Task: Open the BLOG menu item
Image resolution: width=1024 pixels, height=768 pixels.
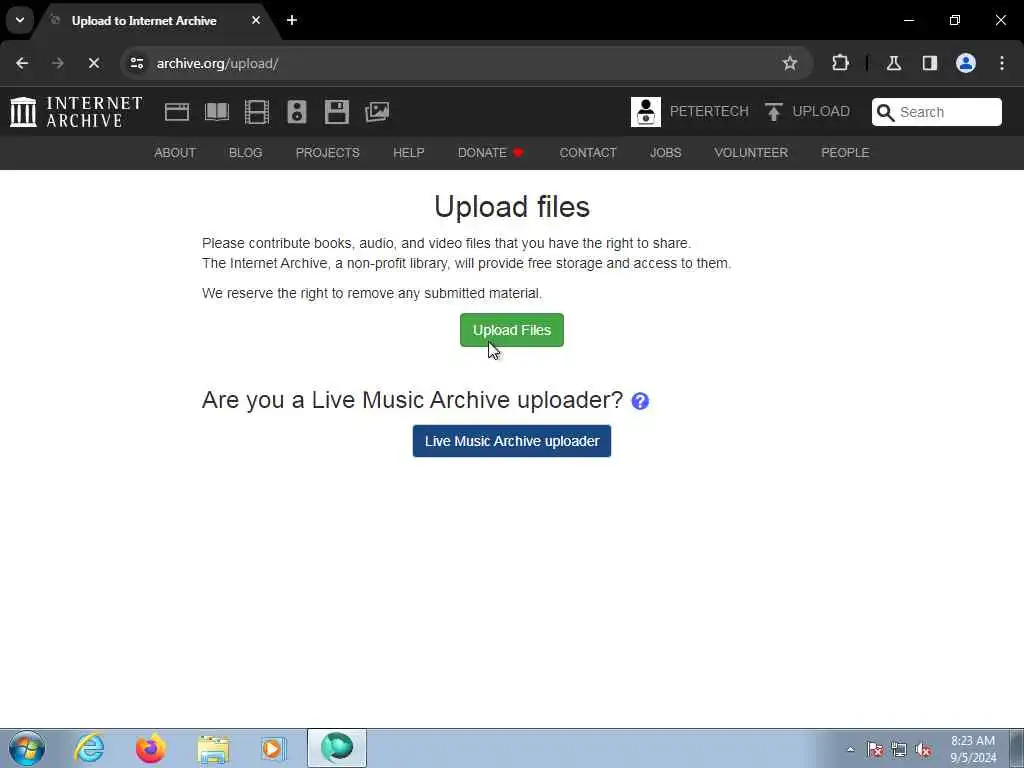Action: [x=246, y=153]
